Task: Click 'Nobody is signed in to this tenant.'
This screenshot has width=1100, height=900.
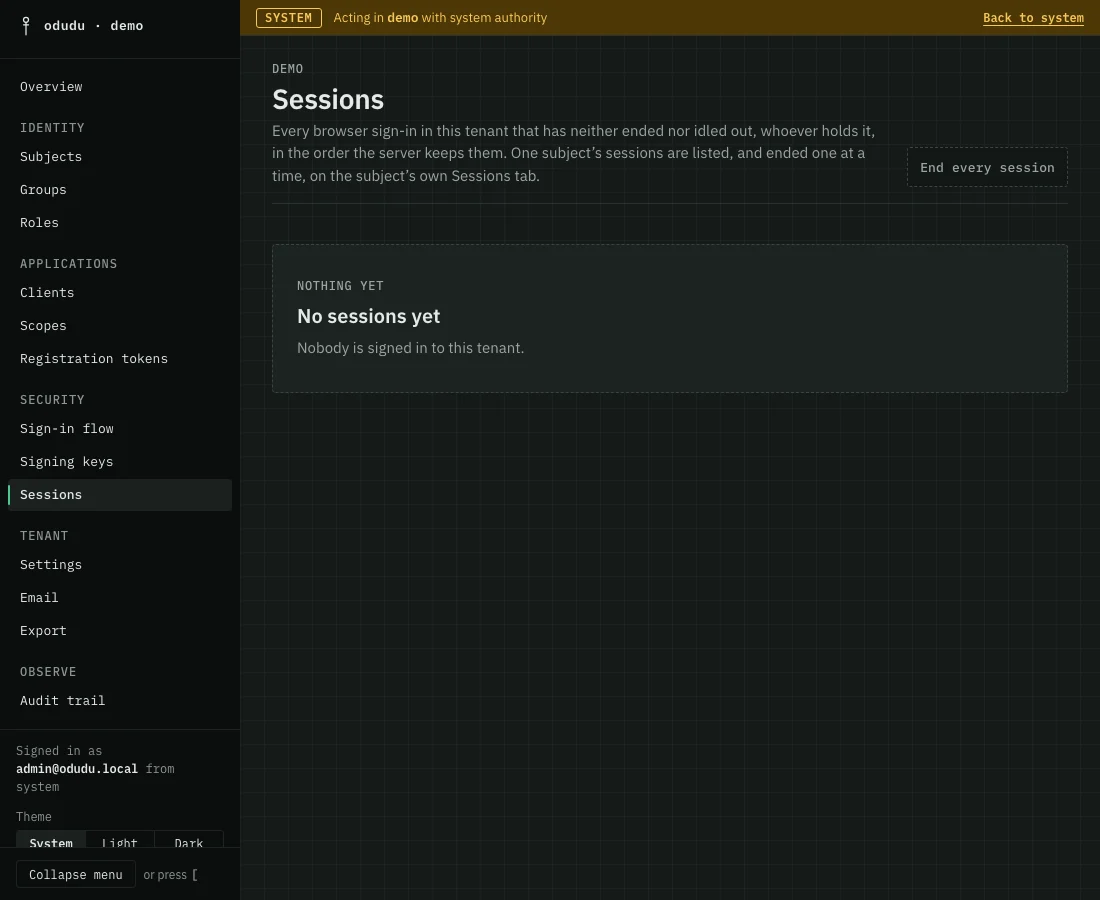Action: [x=410, y=349]
